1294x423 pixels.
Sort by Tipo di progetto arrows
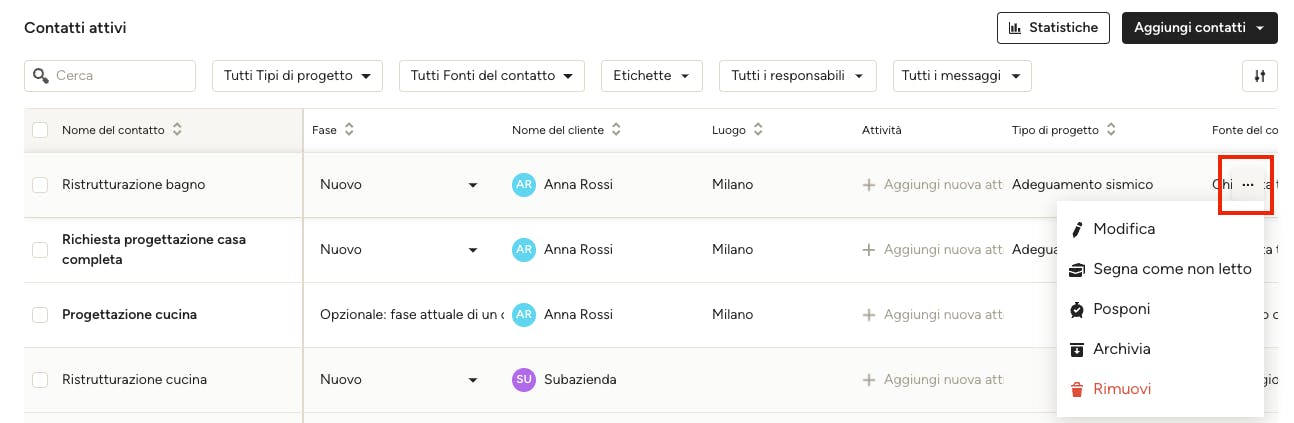[1111, 130]
